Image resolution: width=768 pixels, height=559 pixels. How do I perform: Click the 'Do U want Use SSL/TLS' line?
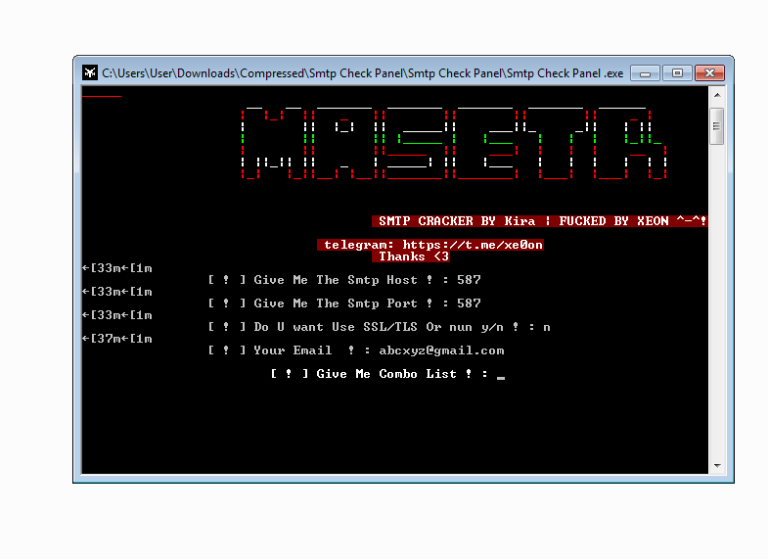379,327
